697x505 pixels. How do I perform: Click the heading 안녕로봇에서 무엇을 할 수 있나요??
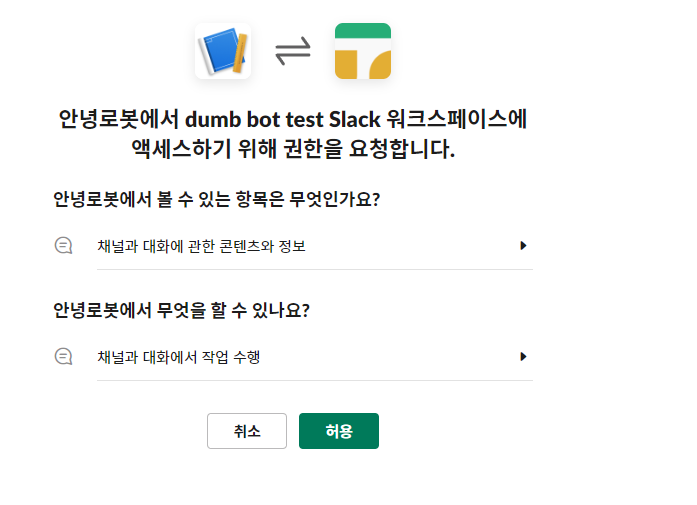(x=181, y=310)
